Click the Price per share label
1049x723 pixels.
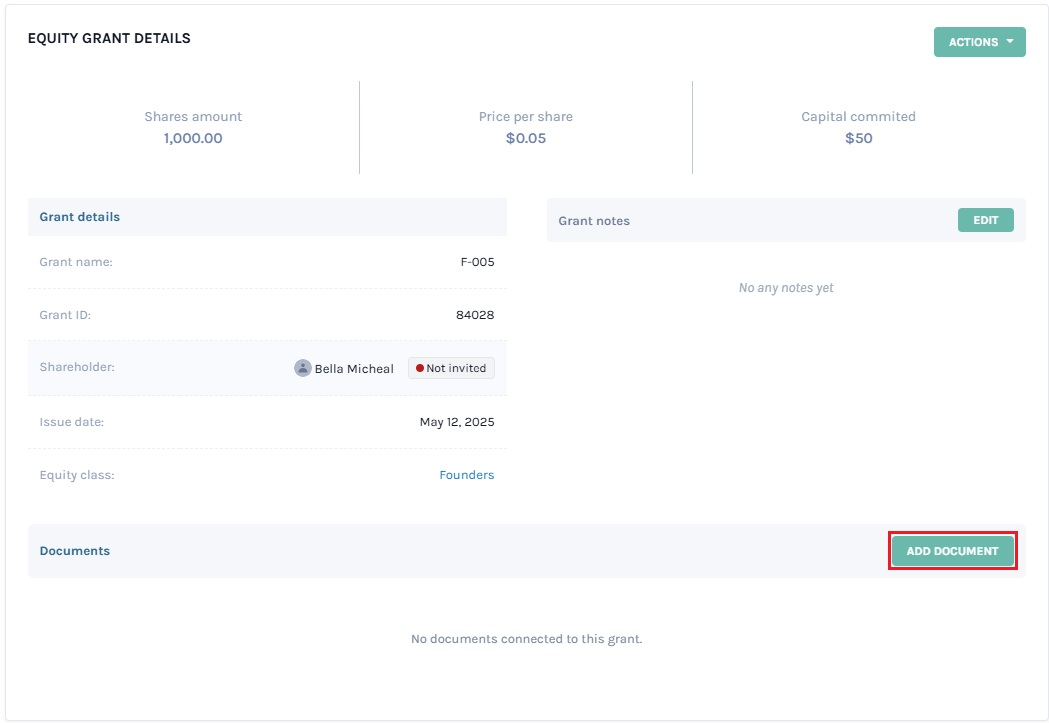point(526,116)
